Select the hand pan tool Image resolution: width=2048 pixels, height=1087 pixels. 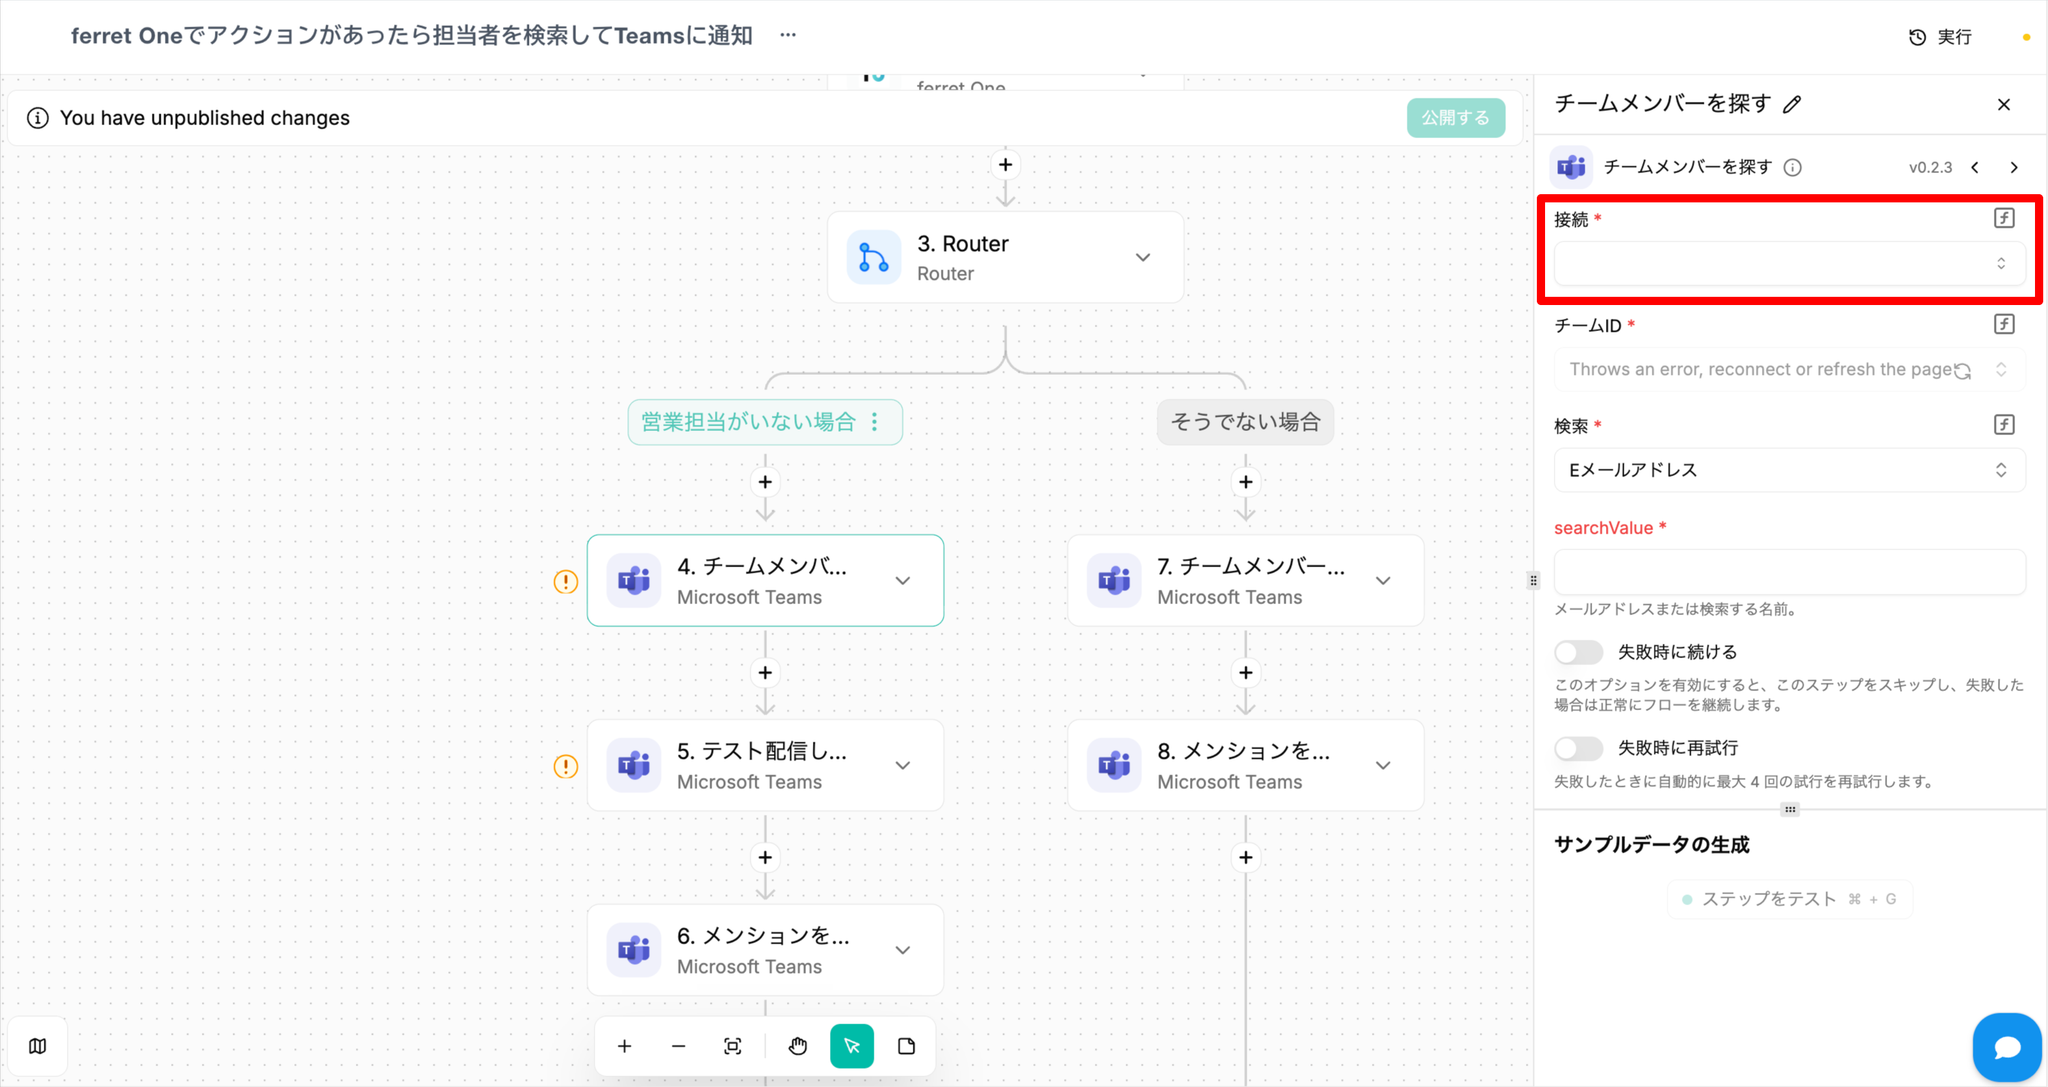coord(797,1046)
